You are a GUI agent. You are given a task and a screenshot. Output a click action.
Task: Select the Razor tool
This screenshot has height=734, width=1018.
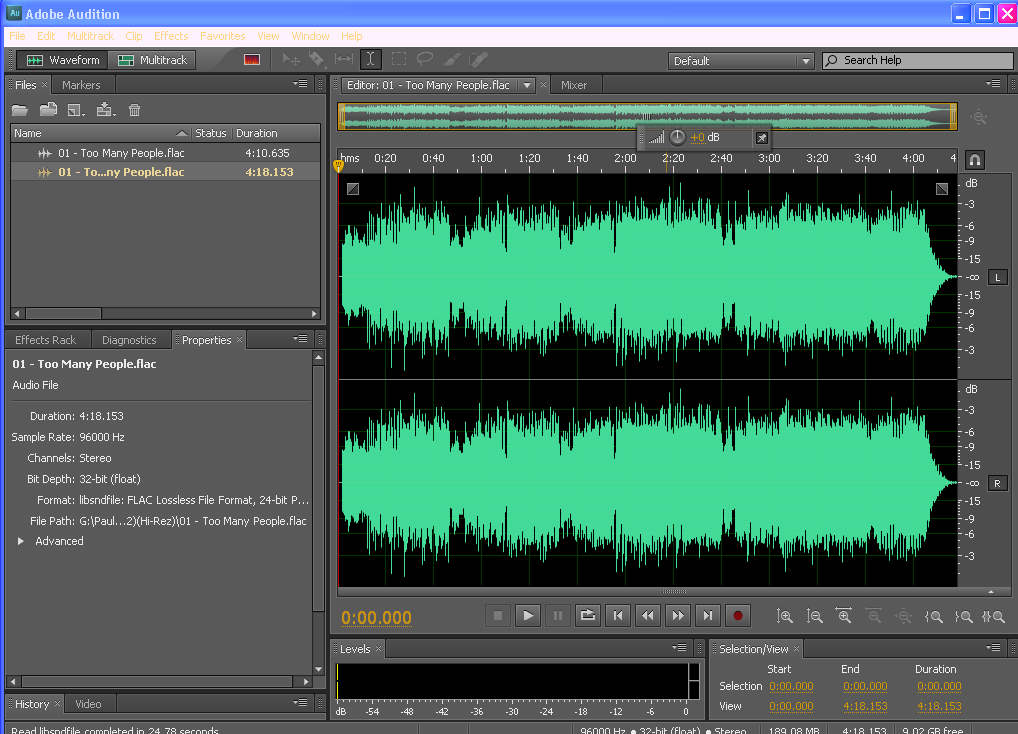click(316, 60)
